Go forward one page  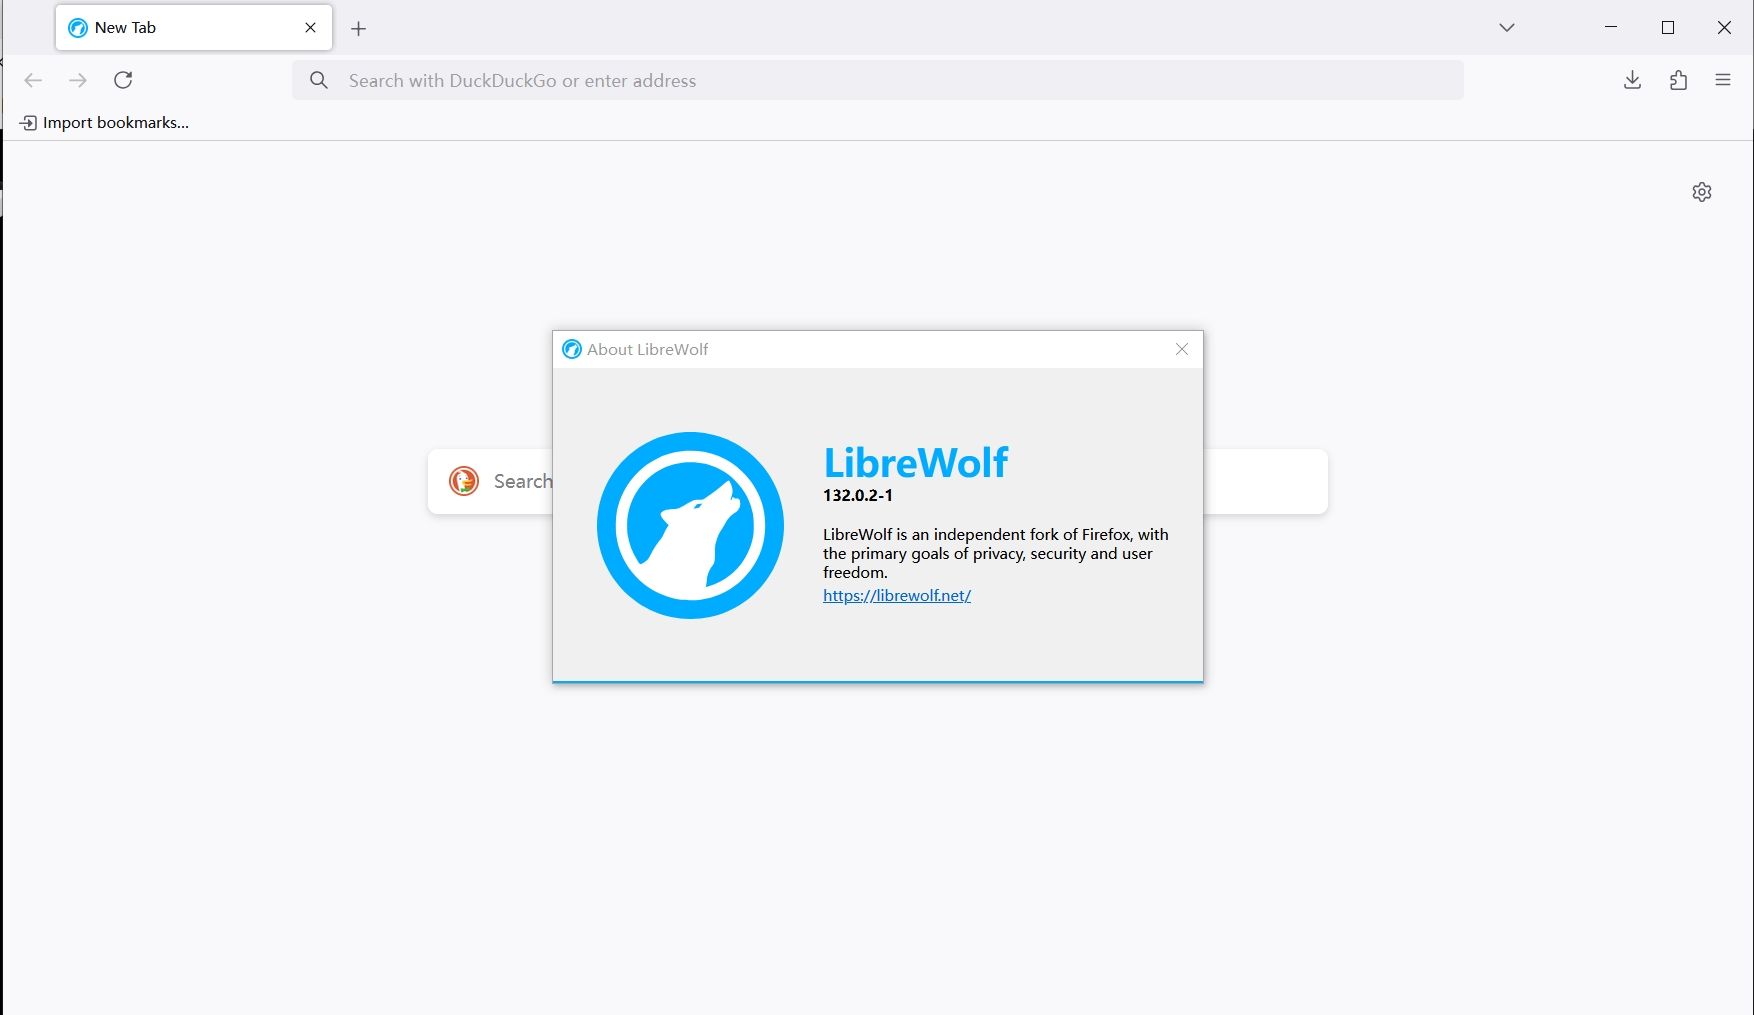pos(78,80)
